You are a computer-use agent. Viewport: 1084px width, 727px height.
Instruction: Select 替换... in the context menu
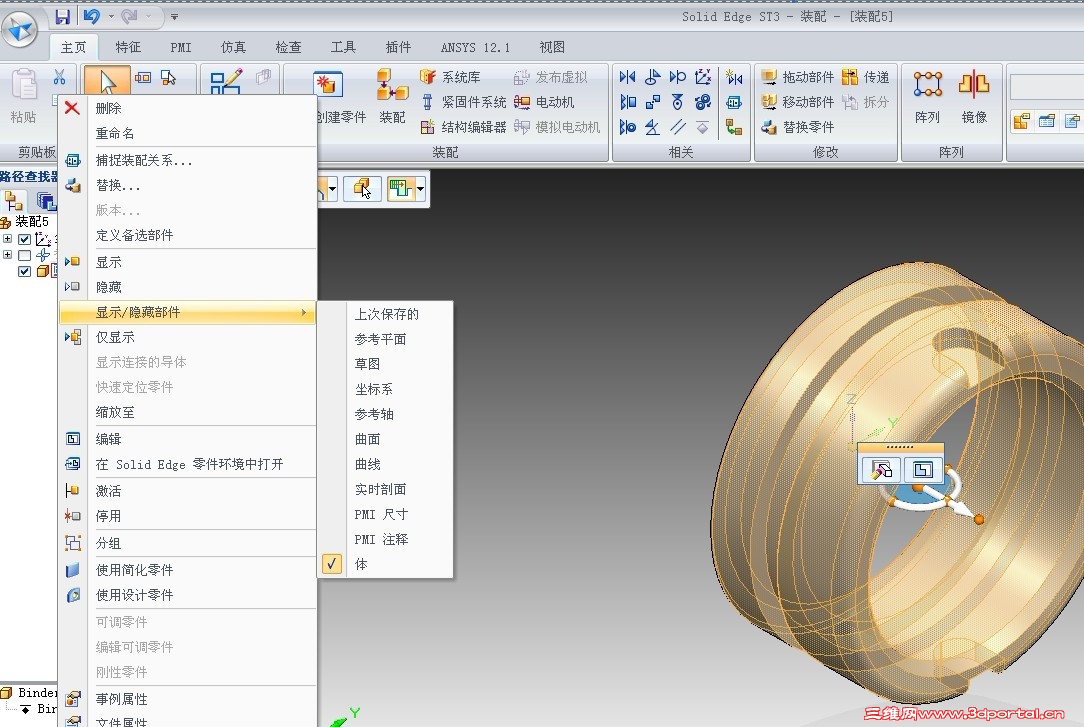(188, 185)
